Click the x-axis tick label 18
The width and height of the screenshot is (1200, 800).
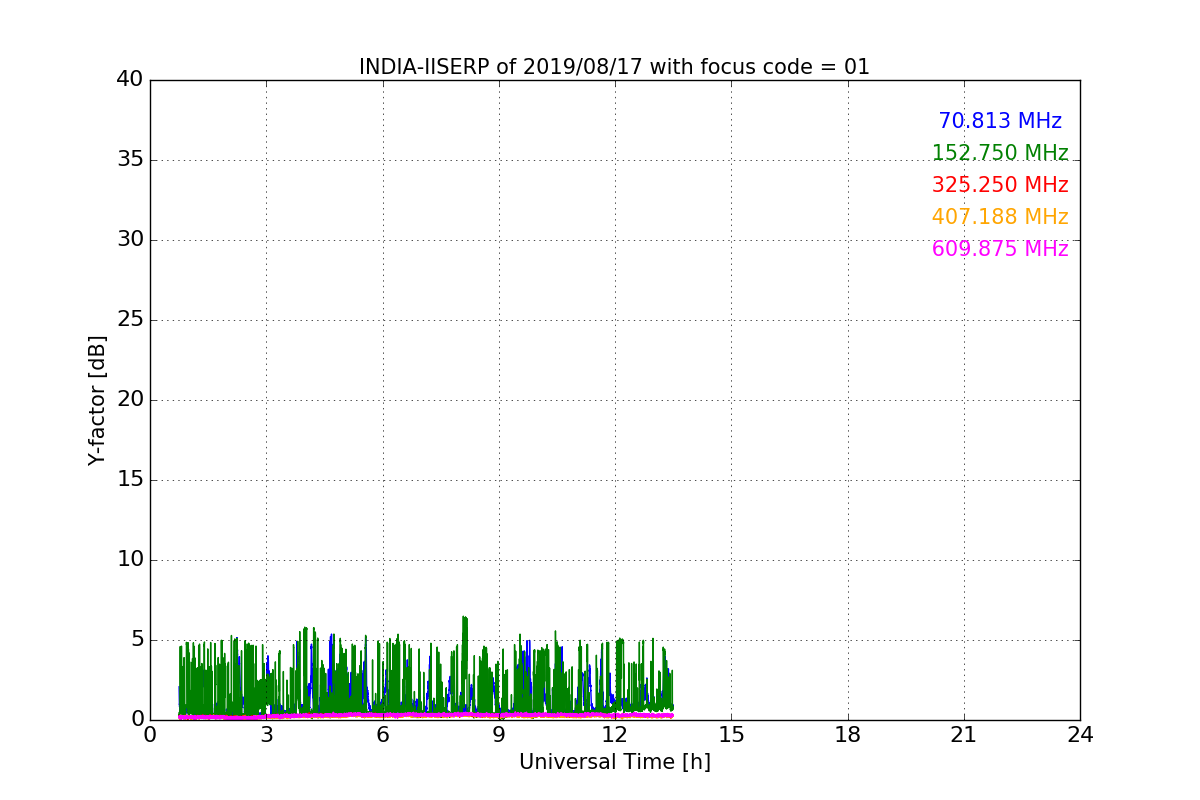pyautogui.click(x=848, y=735)
